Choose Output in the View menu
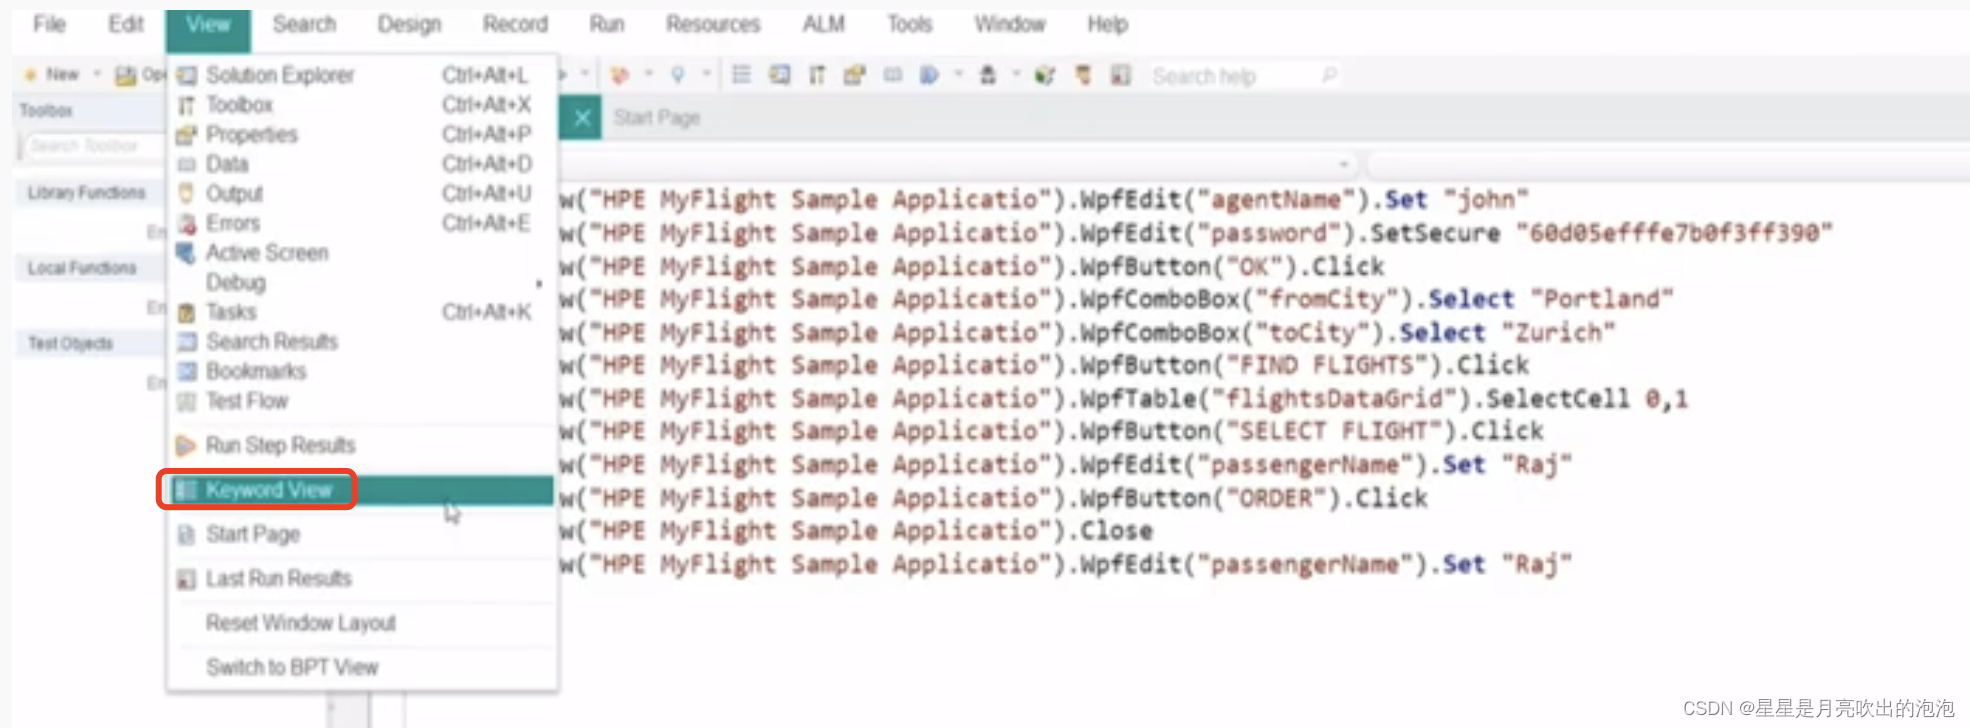The image size is (1970, 728). coord(361,193)
